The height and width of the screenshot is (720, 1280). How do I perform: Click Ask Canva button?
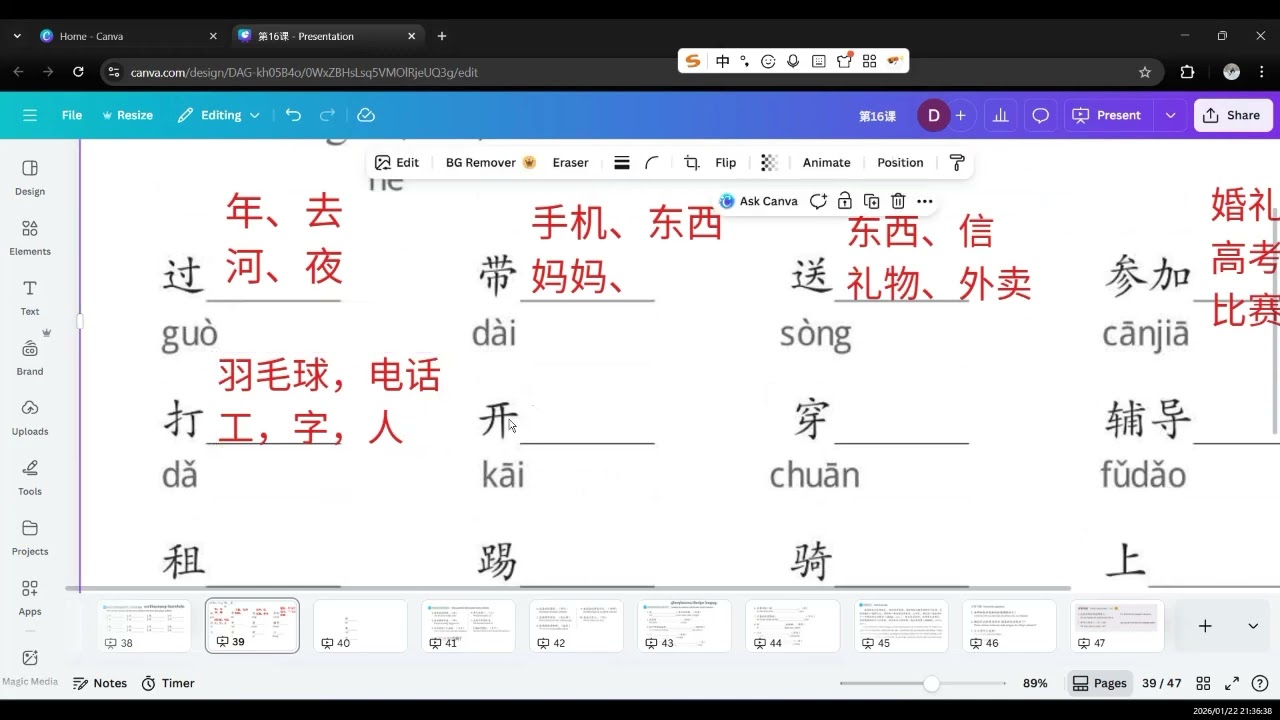pyautogui.click(x=758, y=201)
